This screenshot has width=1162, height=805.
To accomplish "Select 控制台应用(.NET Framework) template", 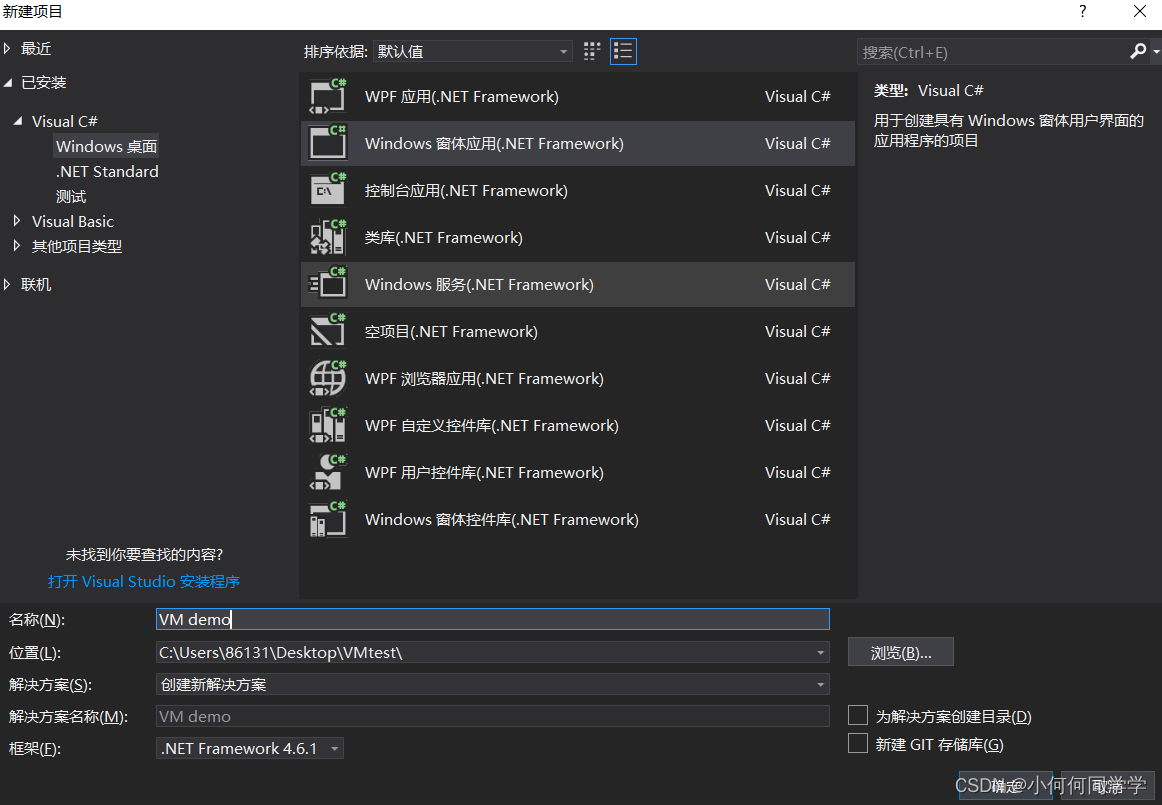I will coord(578,191).
